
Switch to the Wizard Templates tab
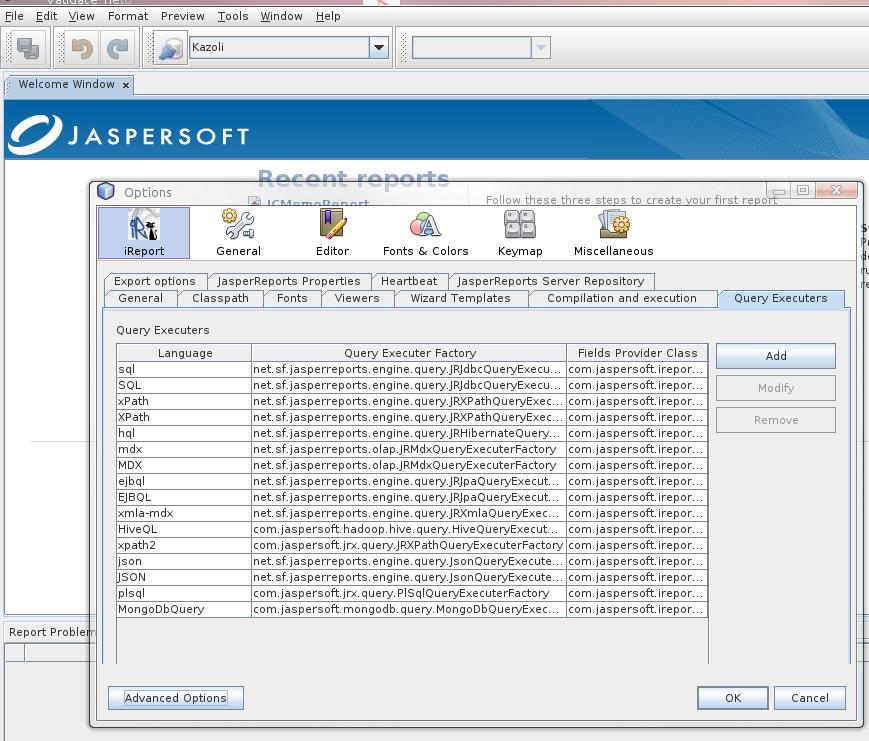(x=461, y=298)
